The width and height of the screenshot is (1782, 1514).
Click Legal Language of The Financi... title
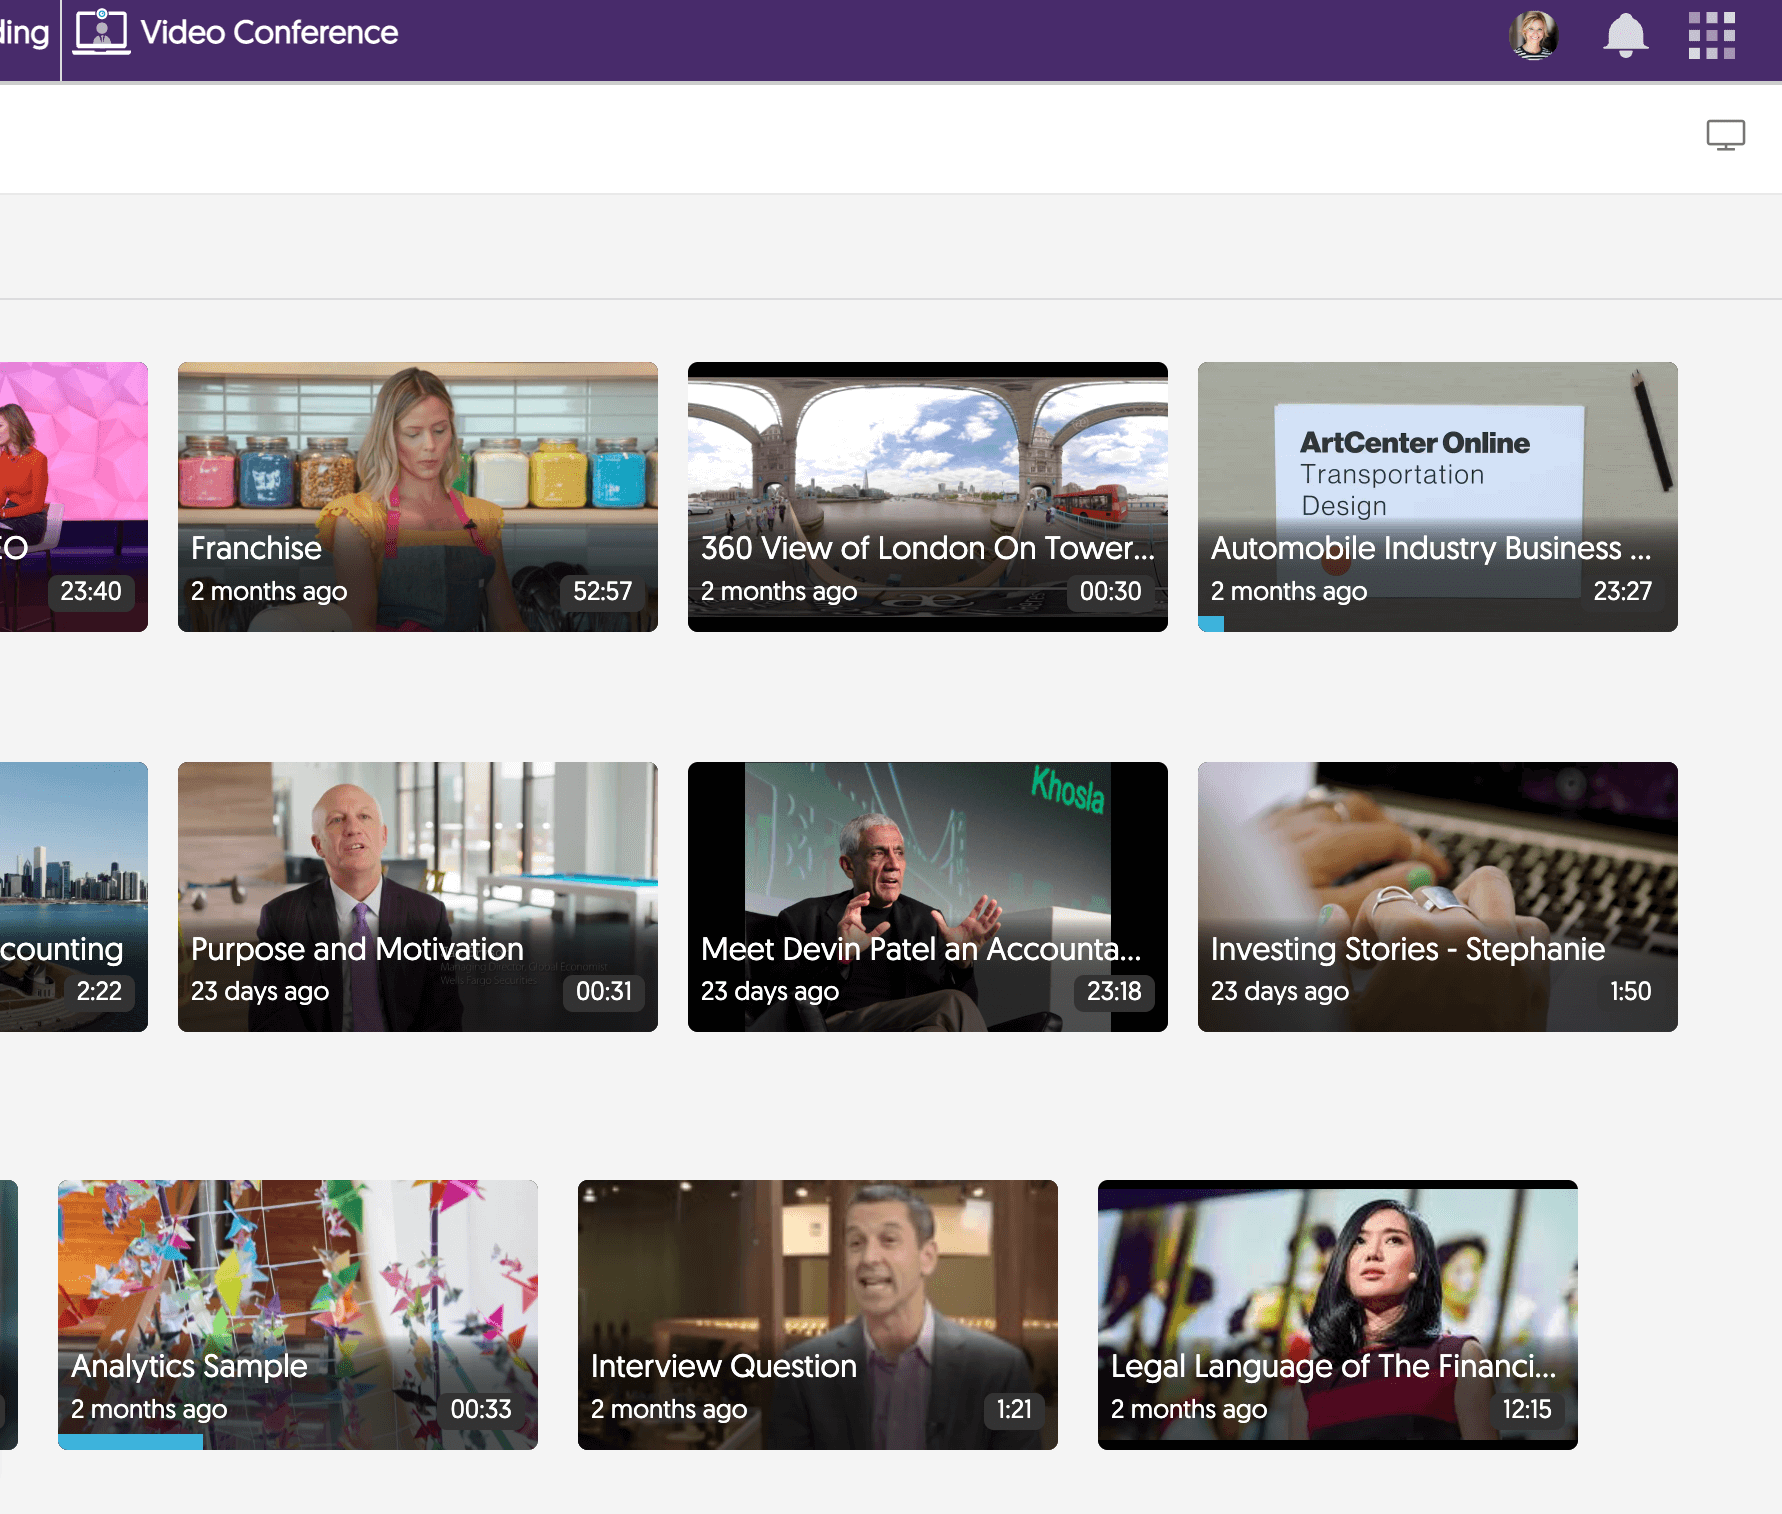pyautogui.click(x=1333, y=1366)
